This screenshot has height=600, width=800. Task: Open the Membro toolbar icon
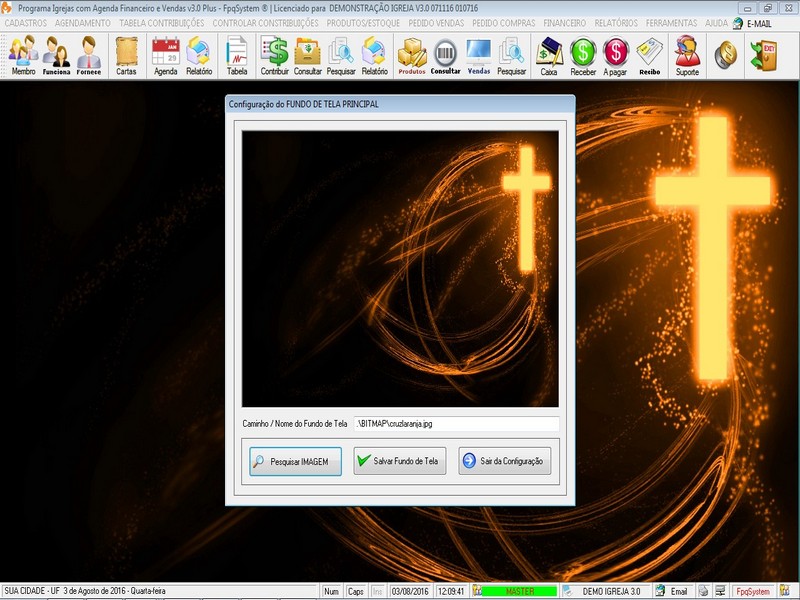click(x=23, y=55)
